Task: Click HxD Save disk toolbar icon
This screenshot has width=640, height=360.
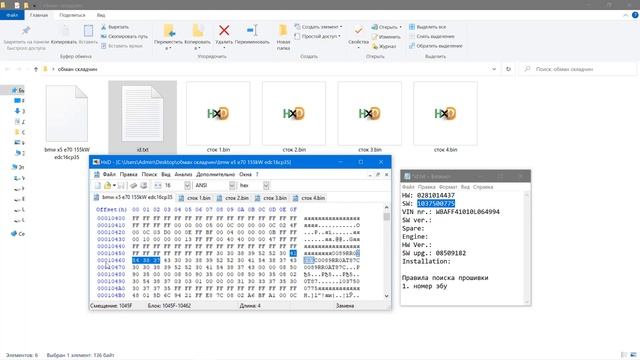Action: tap(121, 185)
